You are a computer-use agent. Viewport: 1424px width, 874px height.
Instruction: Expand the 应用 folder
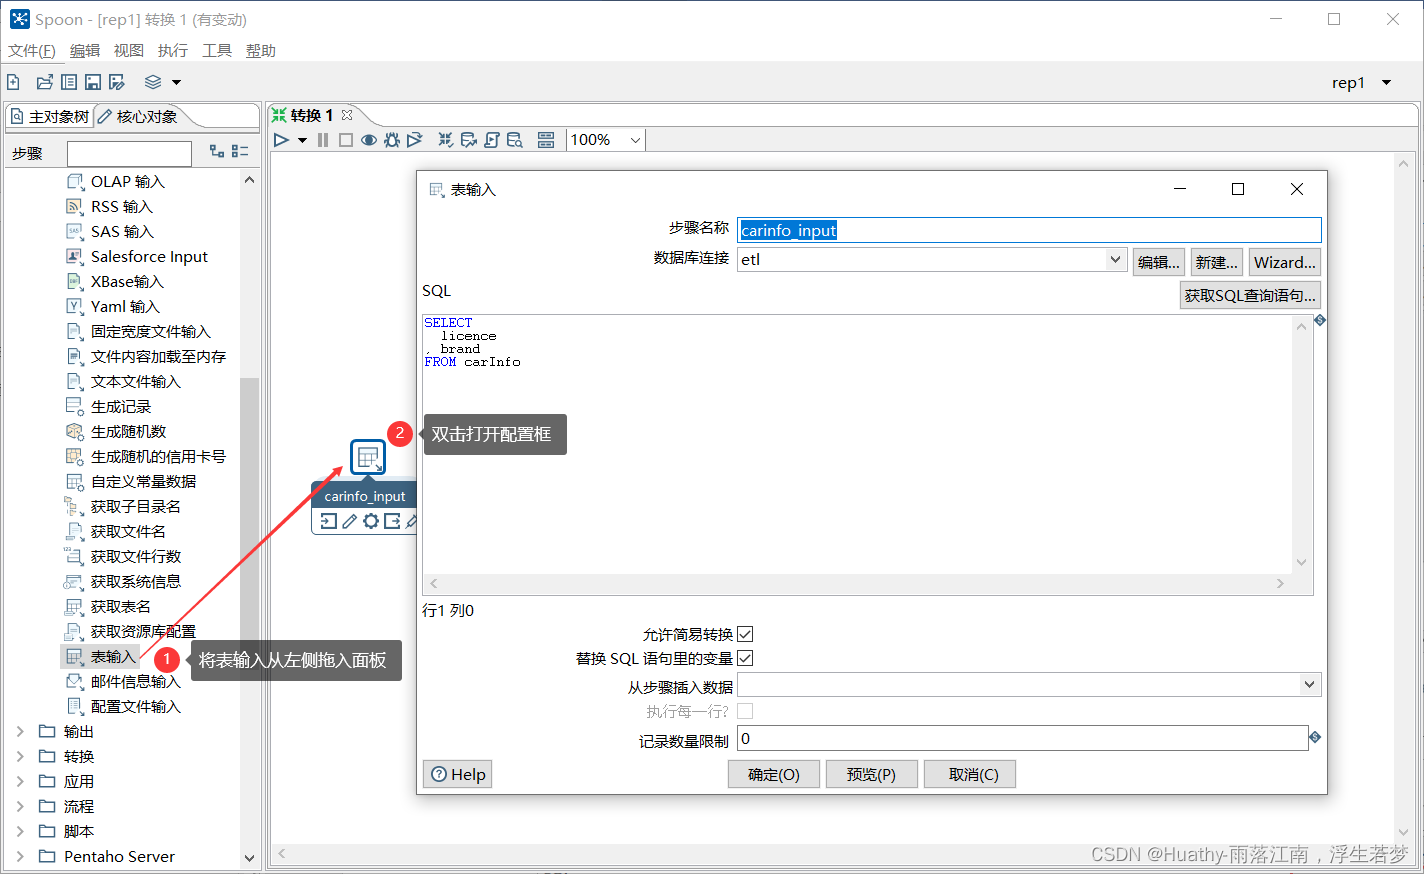coord(20,782)
